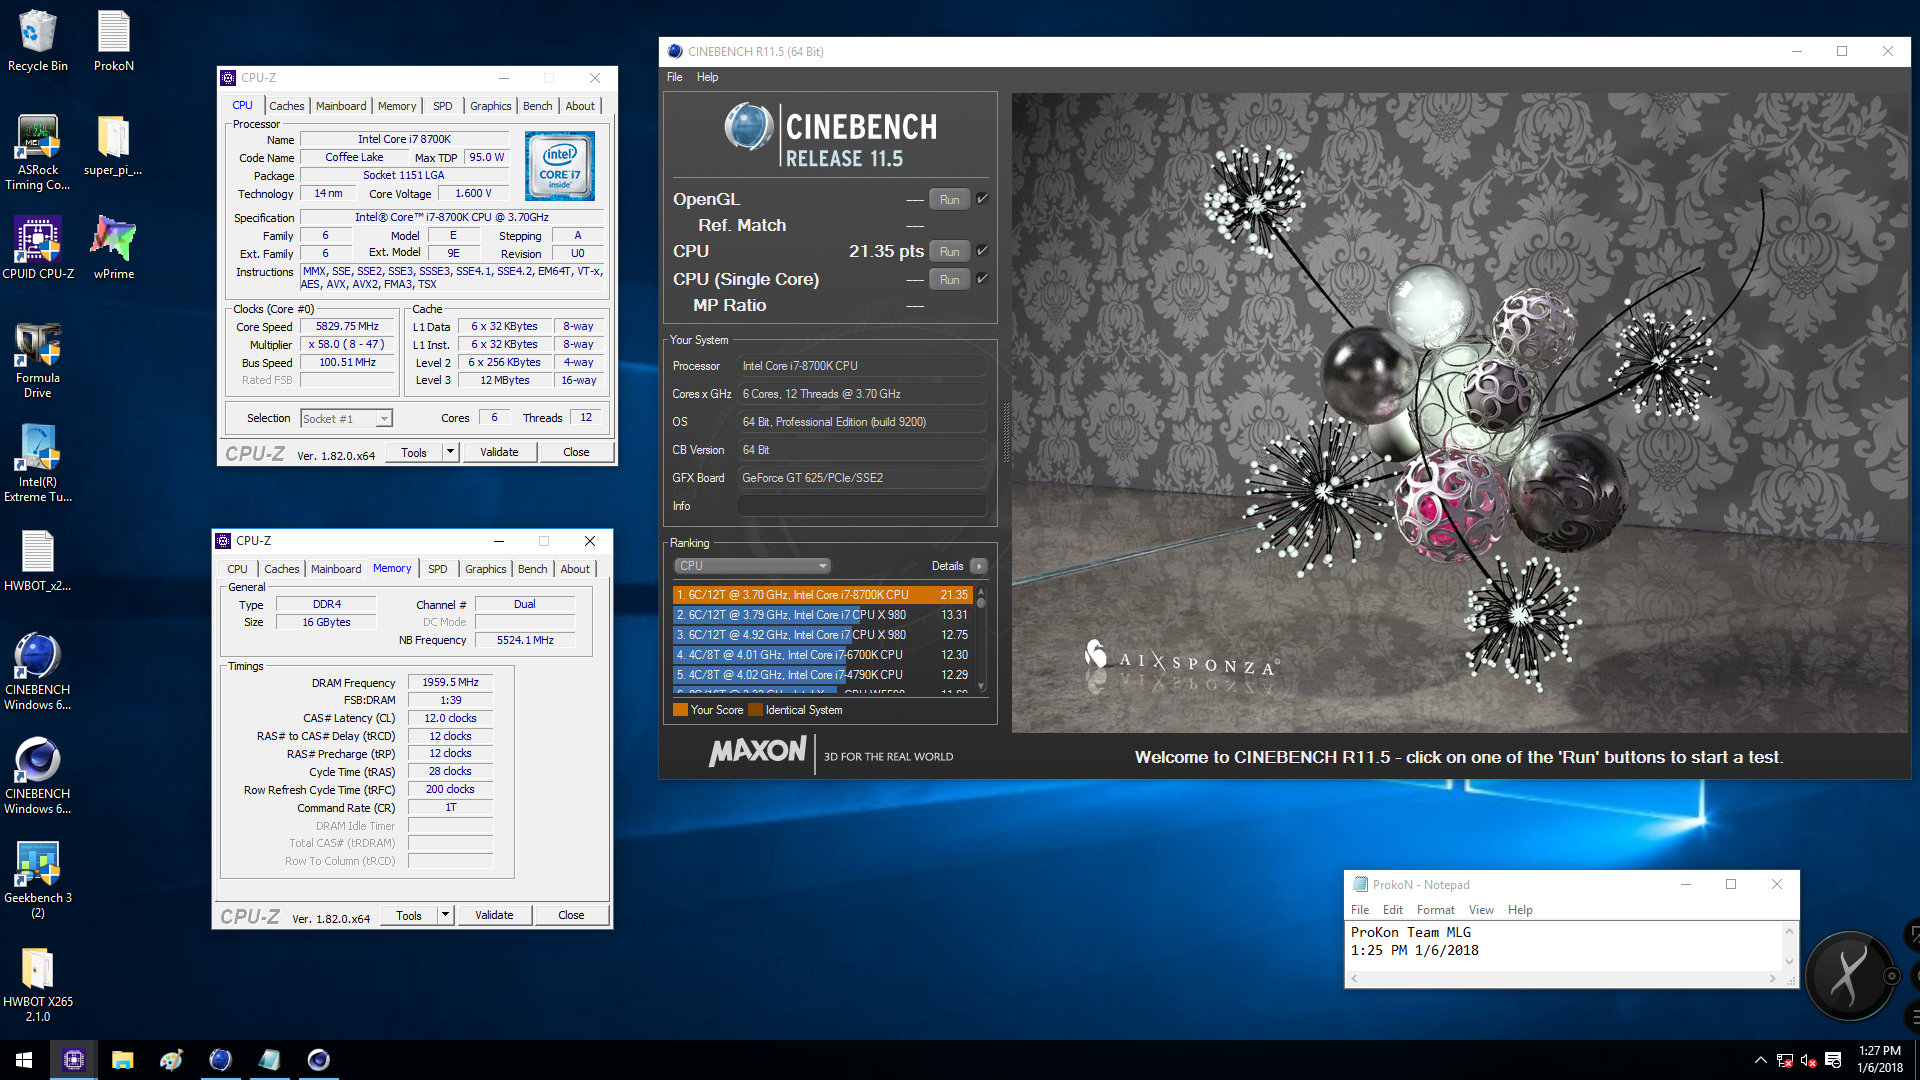1920x1080 pixels.
Task: Run the CPU Single Core benchmark
Action: [x=949, y=280]
